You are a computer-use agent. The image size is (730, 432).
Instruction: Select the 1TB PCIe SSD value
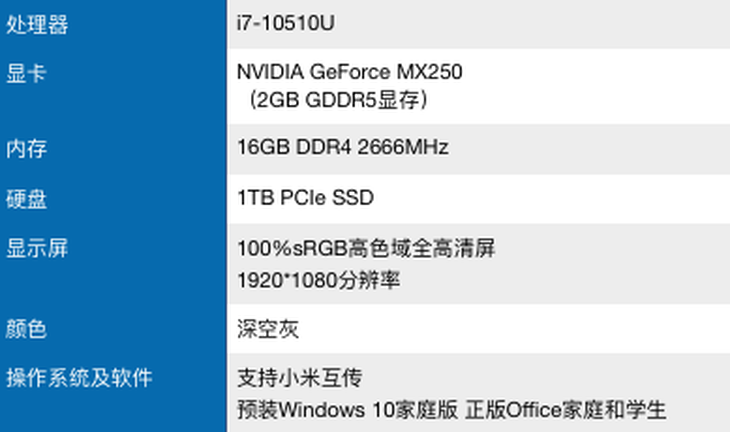305,197
